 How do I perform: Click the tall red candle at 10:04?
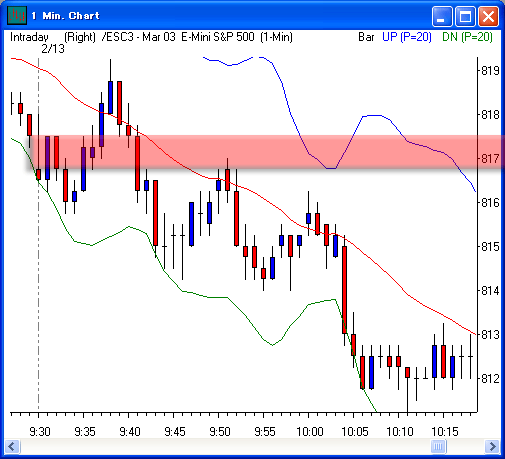pos(344,290)
